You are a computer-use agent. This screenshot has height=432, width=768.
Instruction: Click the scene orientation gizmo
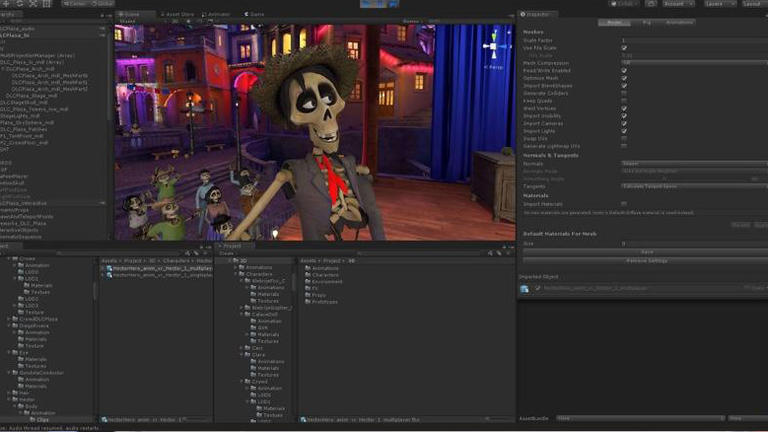click(494, 47)
